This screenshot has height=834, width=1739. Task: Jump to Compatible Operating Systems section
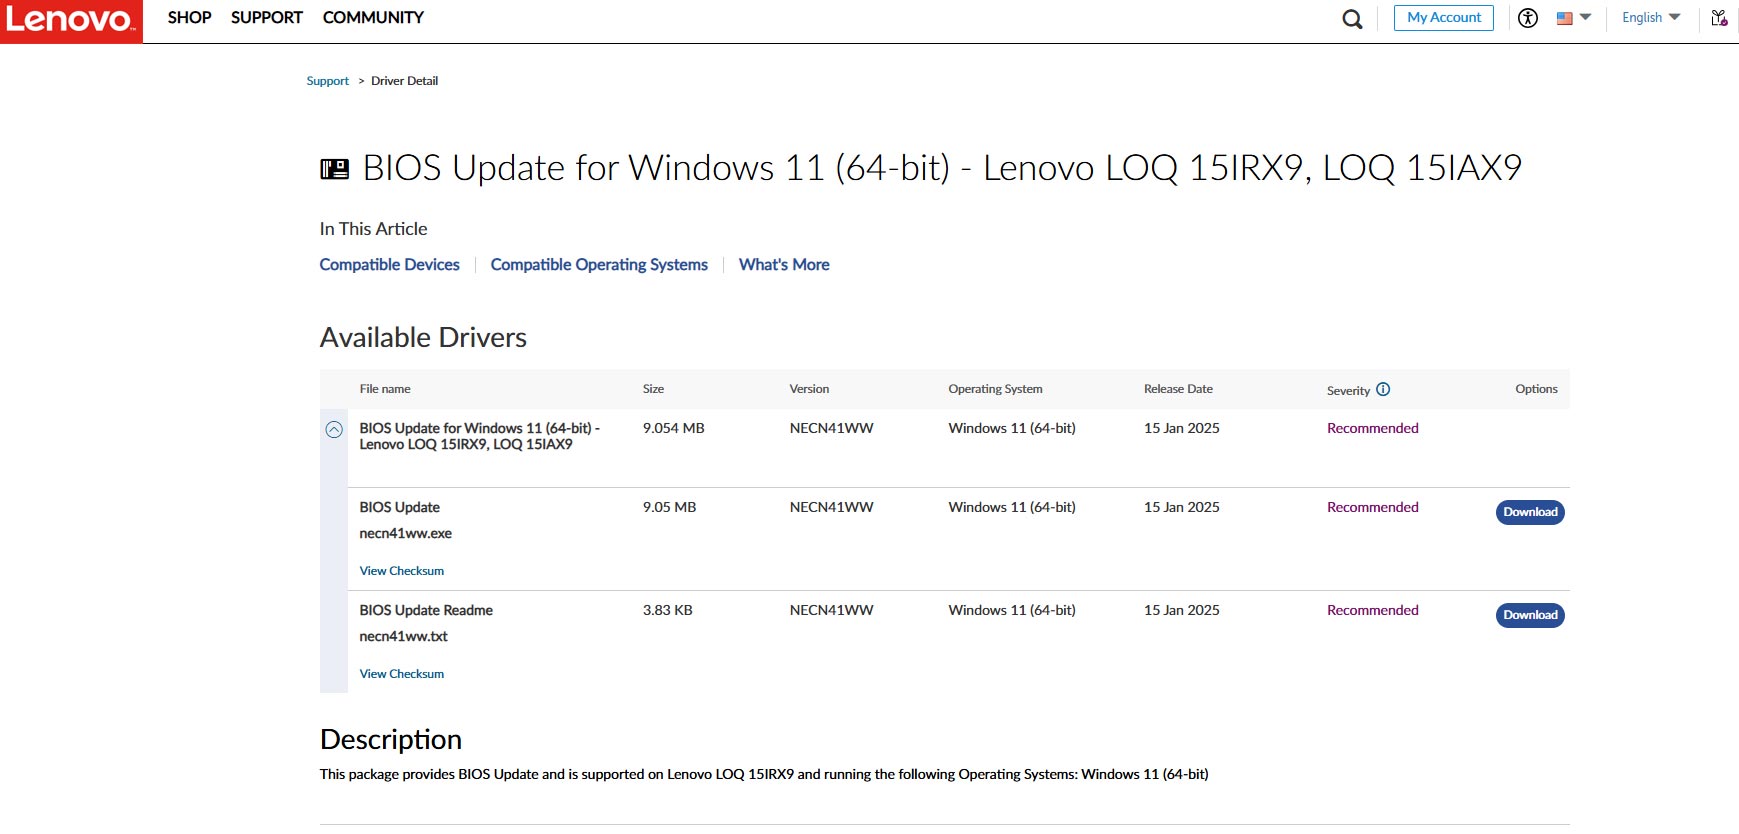pyautogui.click(x=599, y=265)
